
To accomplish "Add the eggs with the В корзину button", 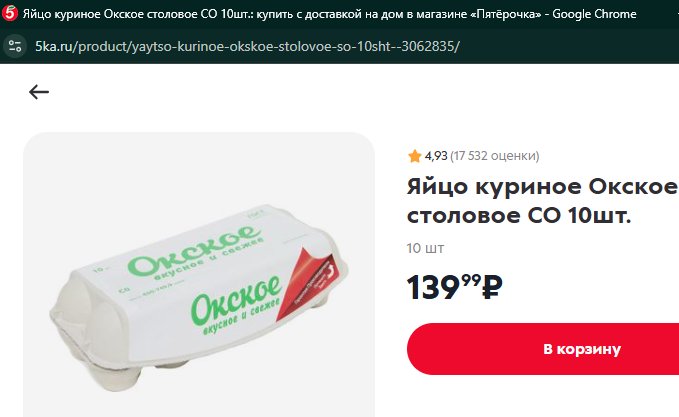I will tap(543, 349).
